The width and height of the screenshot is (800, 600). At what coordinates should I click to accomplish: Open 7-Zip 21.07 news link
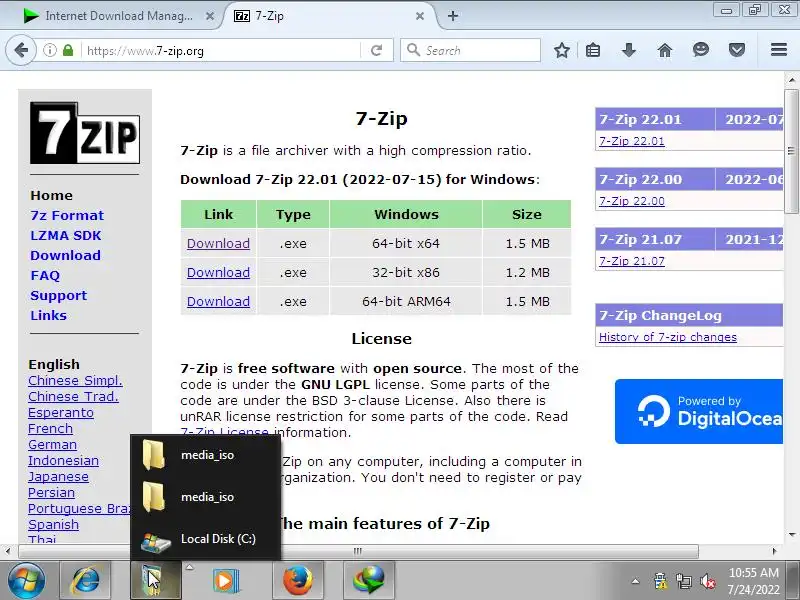click(x=632, y=261)
